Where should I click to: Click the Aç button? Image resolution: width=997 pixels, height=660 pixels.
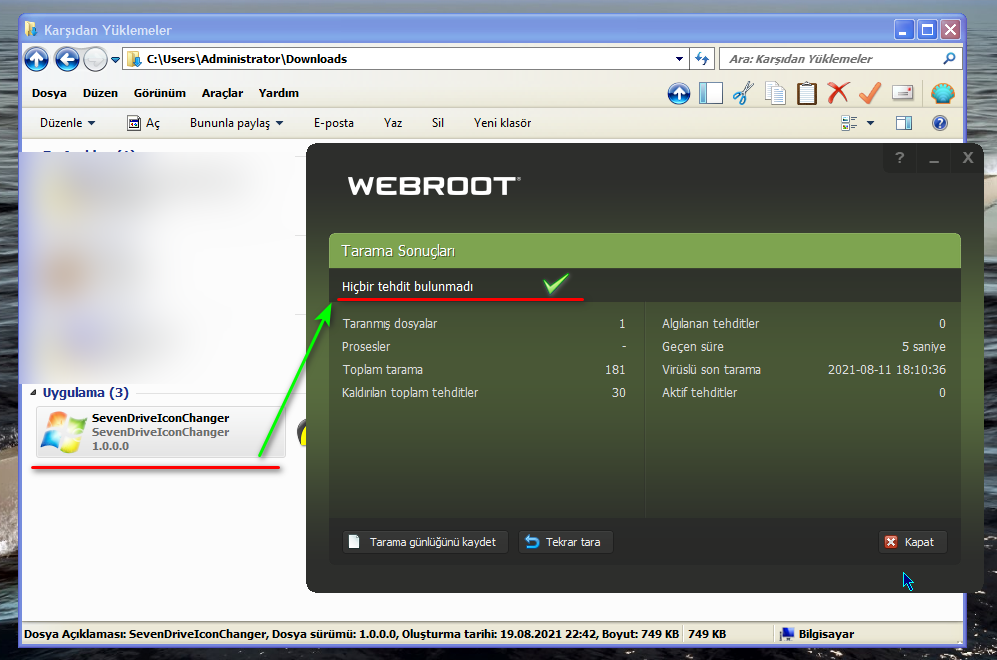point(144,123)
